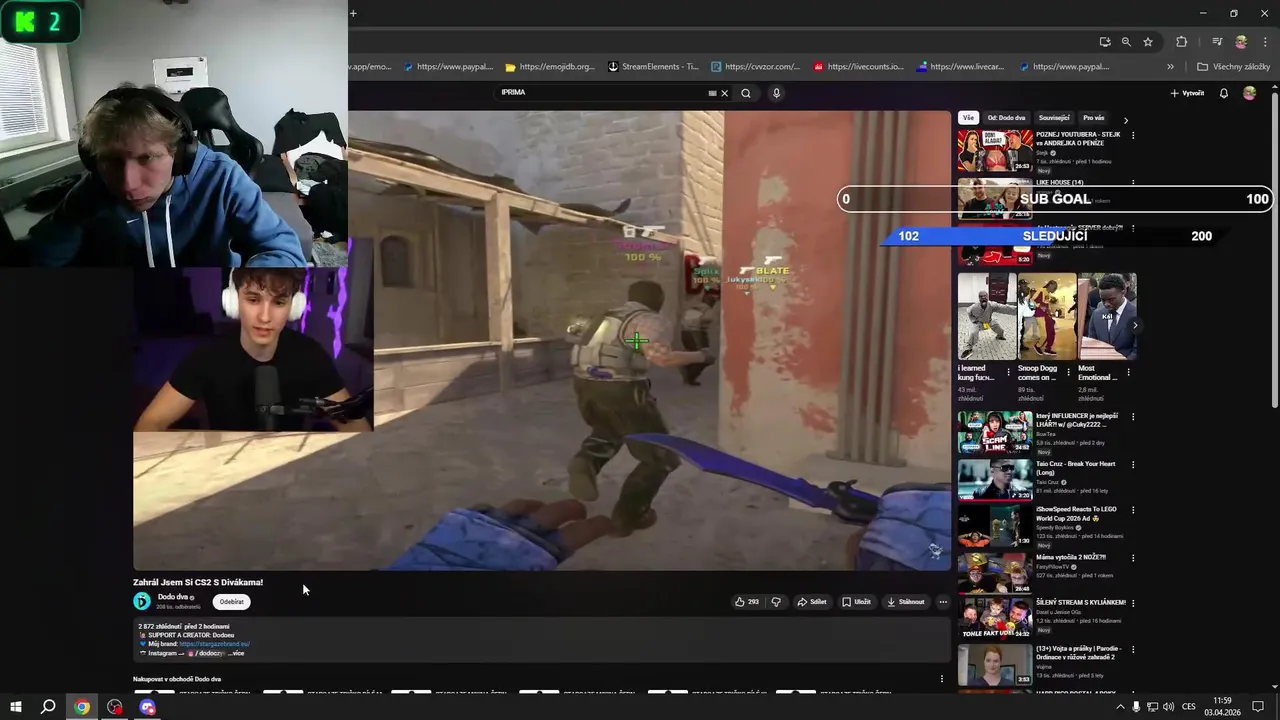Open Windows action center notifications
This screenshot has width=1280, height=720.
pyautogui.click(x=1258, y=707)
